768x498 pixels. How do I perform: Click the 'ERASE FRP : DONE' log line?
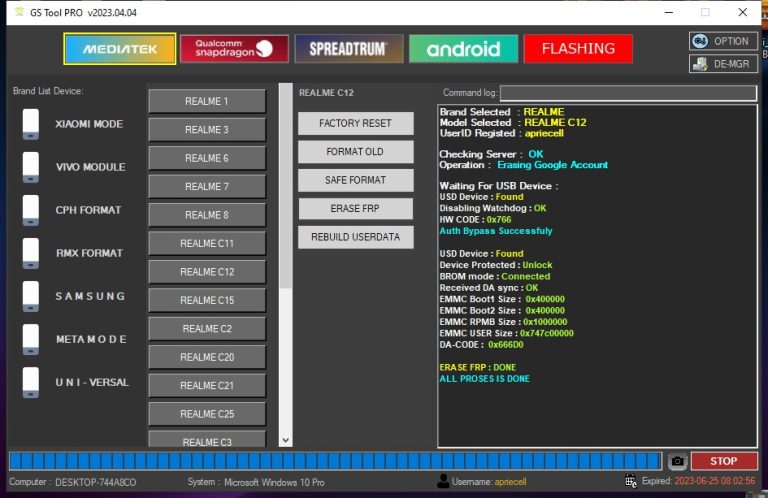click(478, 367)
